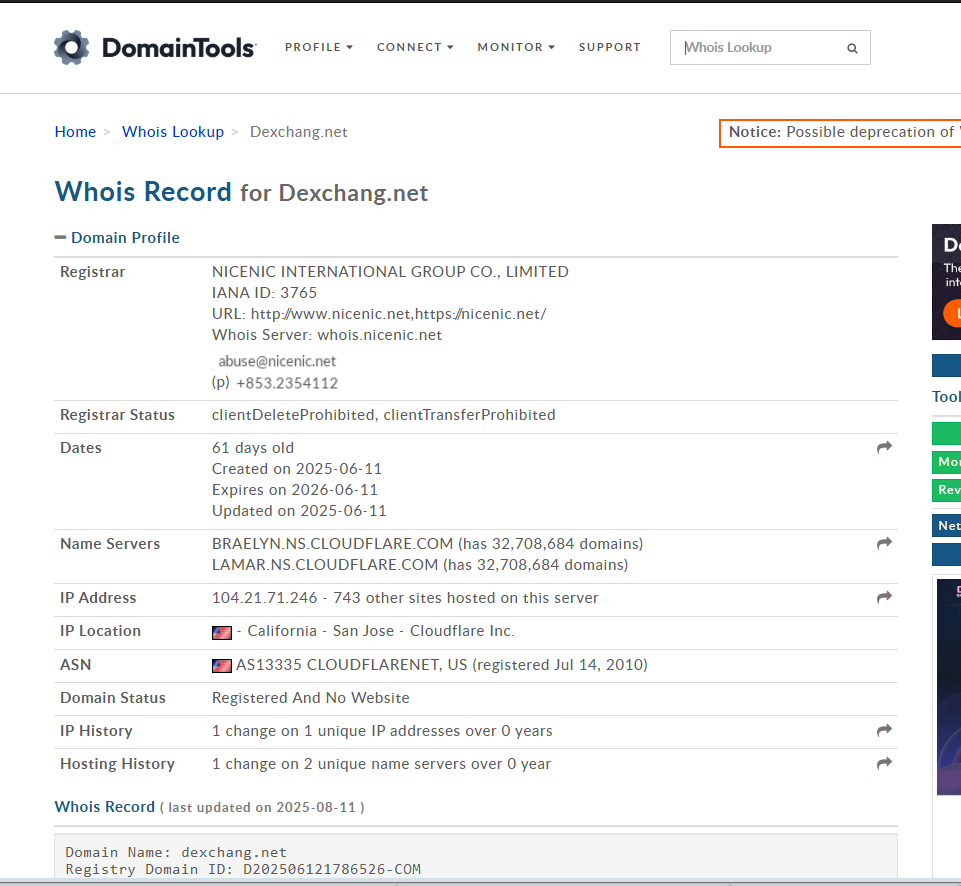Click the search magnifier icon in Whois Lookup
The height and width of the screenshot is (886, 961).
[x=852, y=48]
